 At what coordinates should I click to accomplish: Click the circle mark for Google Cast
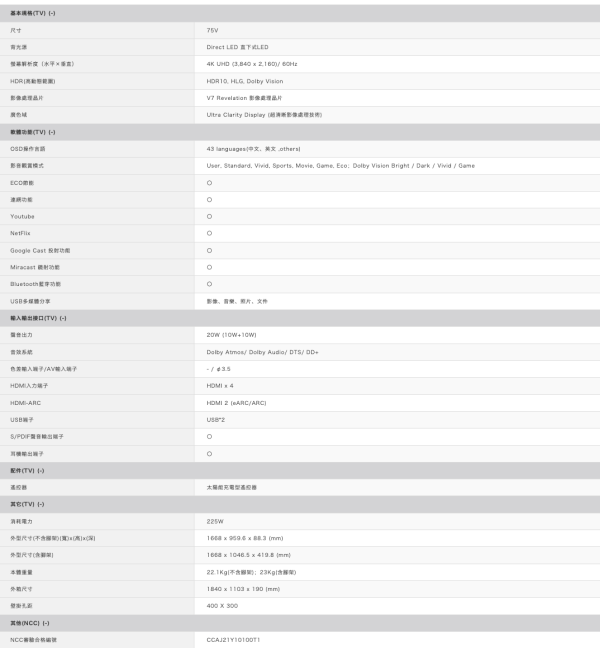pyautogui.click(x=209, y=250)
